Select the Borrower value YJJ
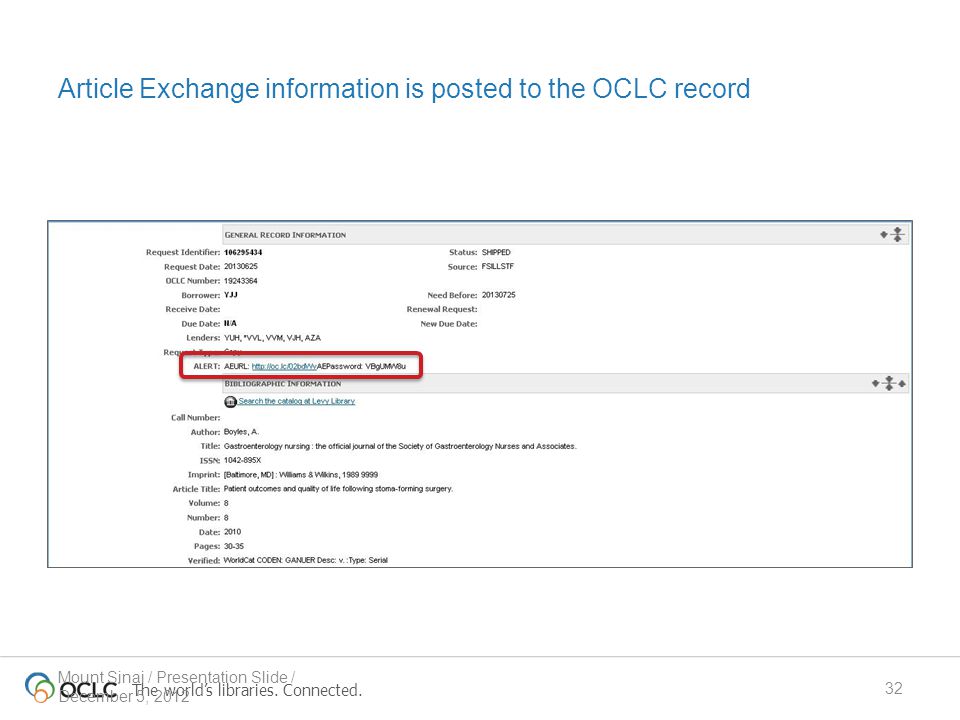Screen dimensions: 960x720 tap(231, 295)
